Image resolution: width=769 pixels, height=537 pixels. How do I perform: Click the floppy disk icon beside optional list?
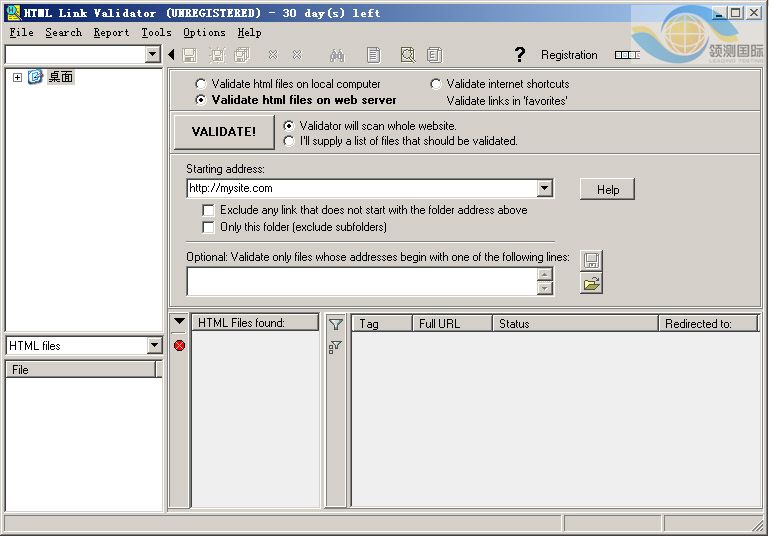coord(591,260)
